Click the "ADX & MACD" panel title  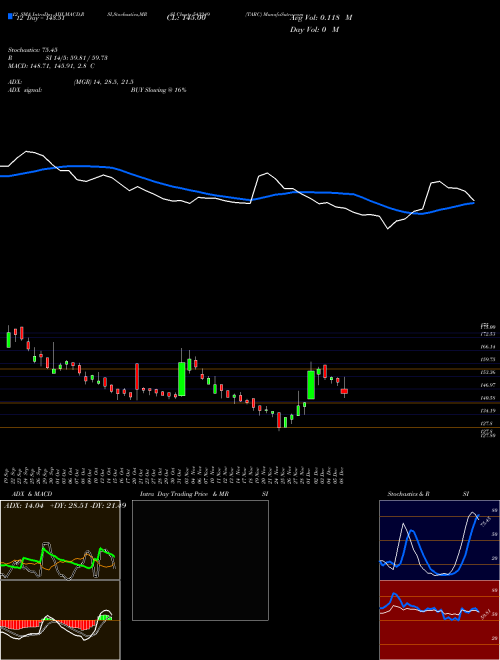click(32, 494)
